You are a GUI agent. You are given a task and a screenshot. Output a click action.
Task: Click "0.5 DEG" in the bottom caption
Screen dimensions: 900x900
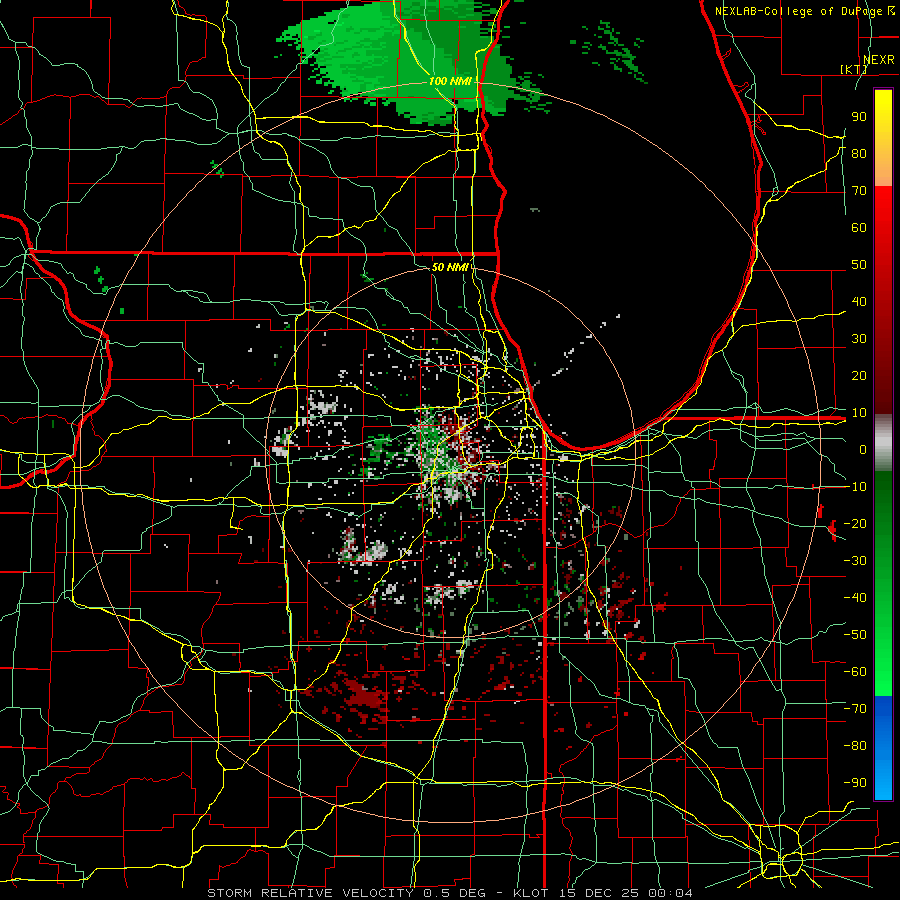click(x=454, y=893)
